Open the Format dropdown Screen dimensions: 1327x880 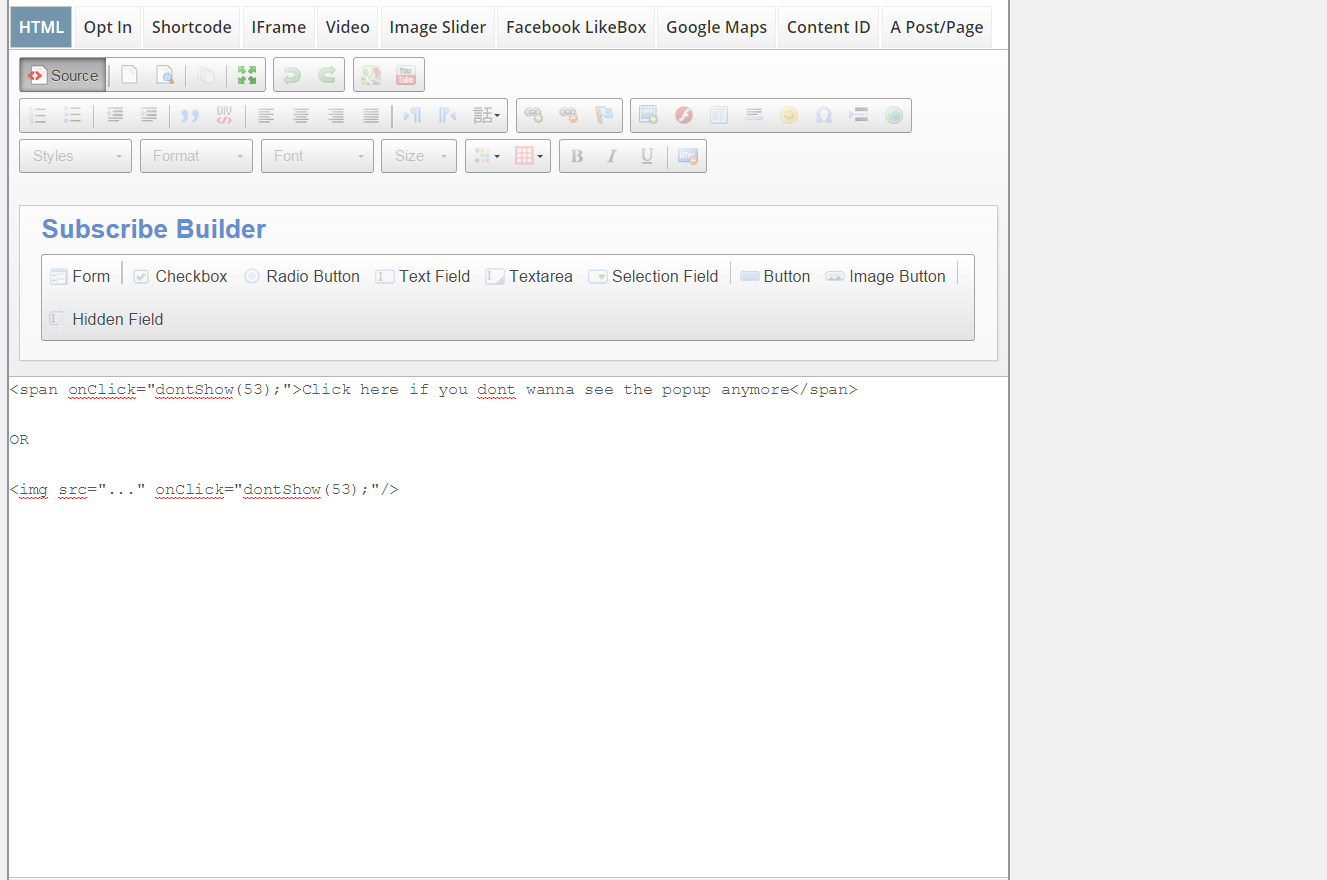(196, 156)
